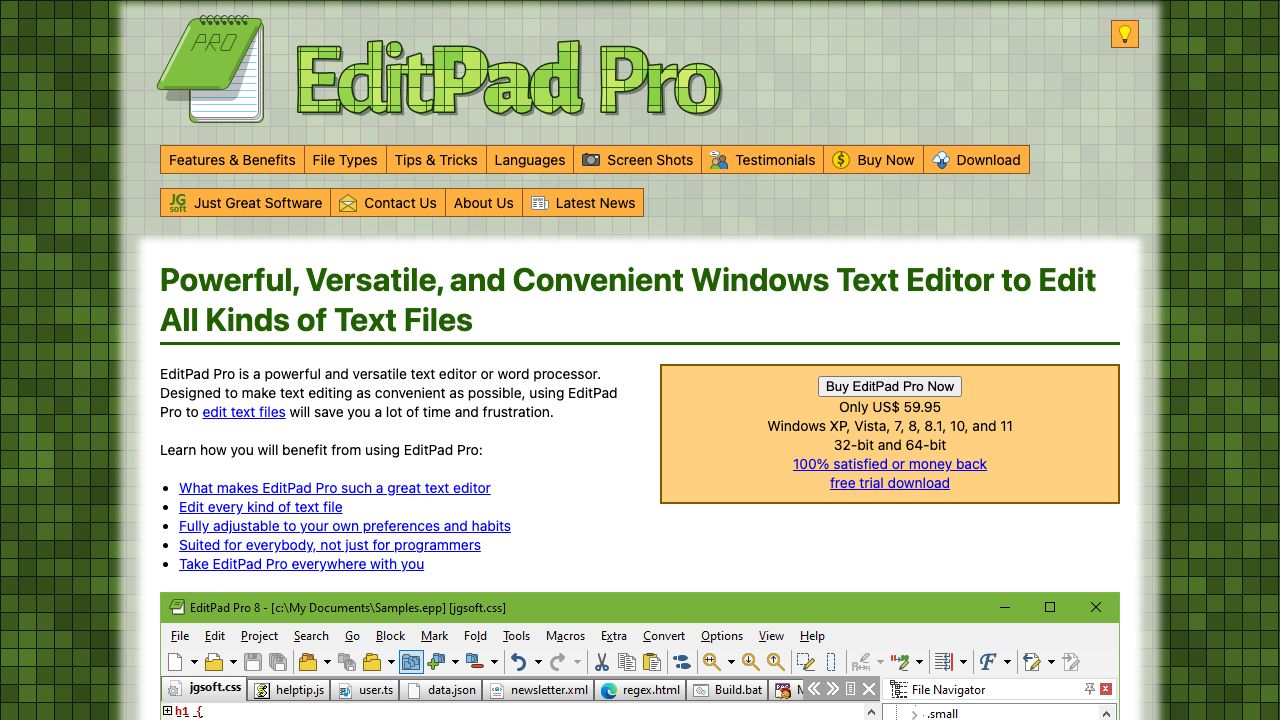Open the File menu in EditPad

click(180, 636)
